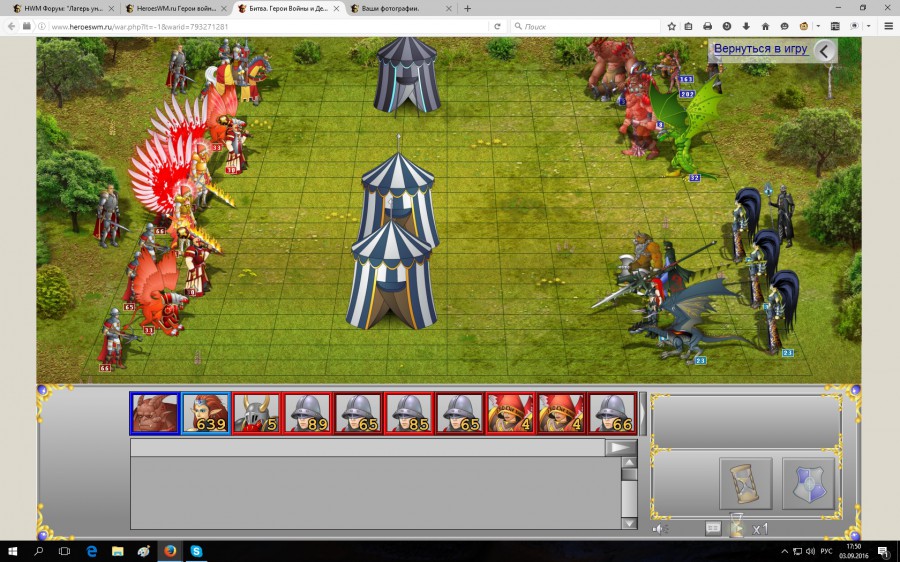Close the HWM Форум tab

pos(111,9)
